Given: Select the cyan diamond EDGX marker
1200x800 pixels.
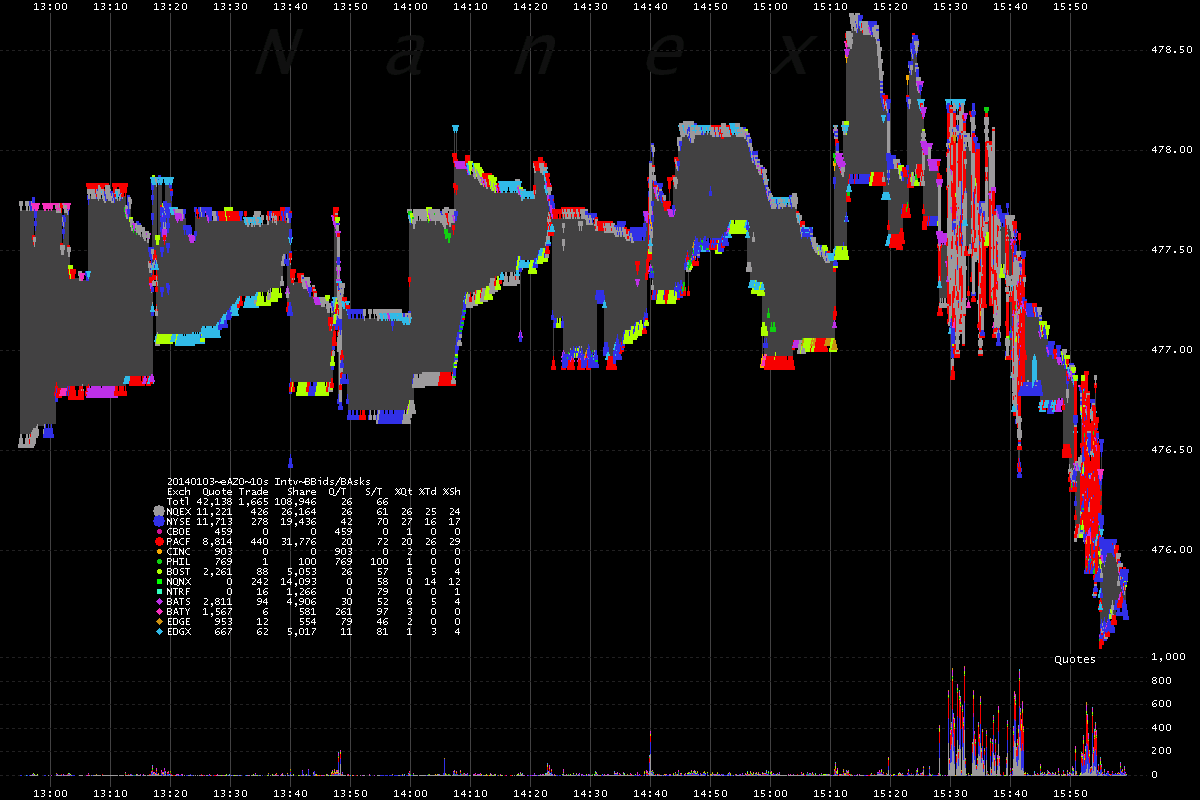Looking at the screenshot, I should pos(159,631).
